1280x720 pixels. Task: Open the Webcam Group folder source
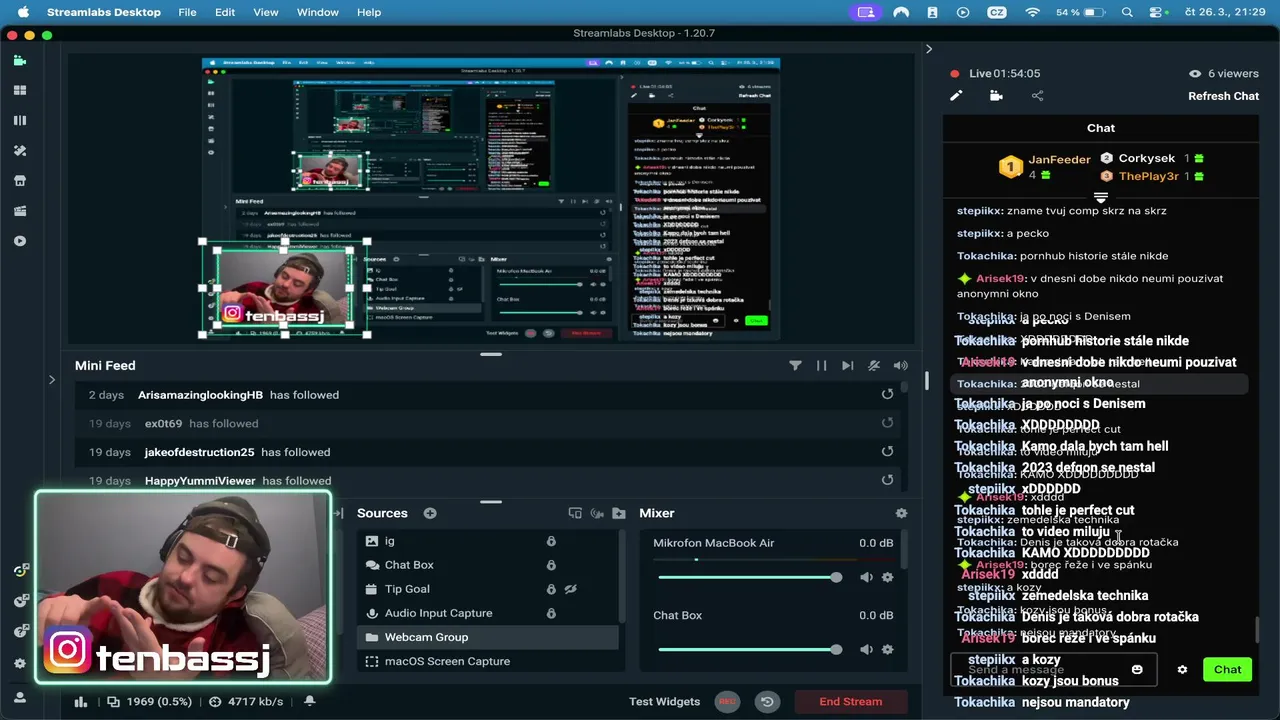click(x=489, y=637)
